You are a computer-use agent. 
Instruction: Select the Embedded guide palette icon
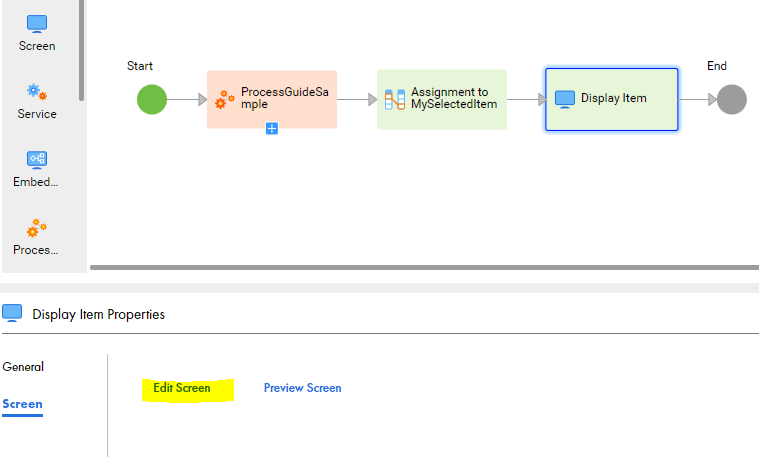tap(37, 160)
